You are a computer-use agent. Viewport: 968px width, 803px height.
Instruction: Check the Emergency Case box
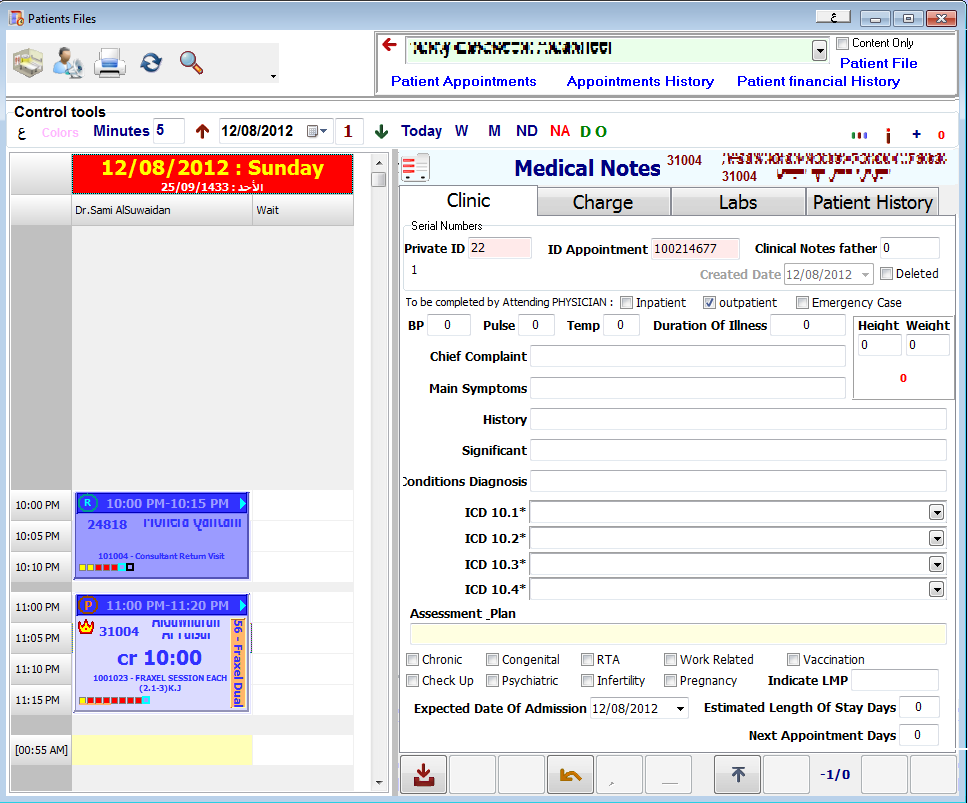point(802,303)
